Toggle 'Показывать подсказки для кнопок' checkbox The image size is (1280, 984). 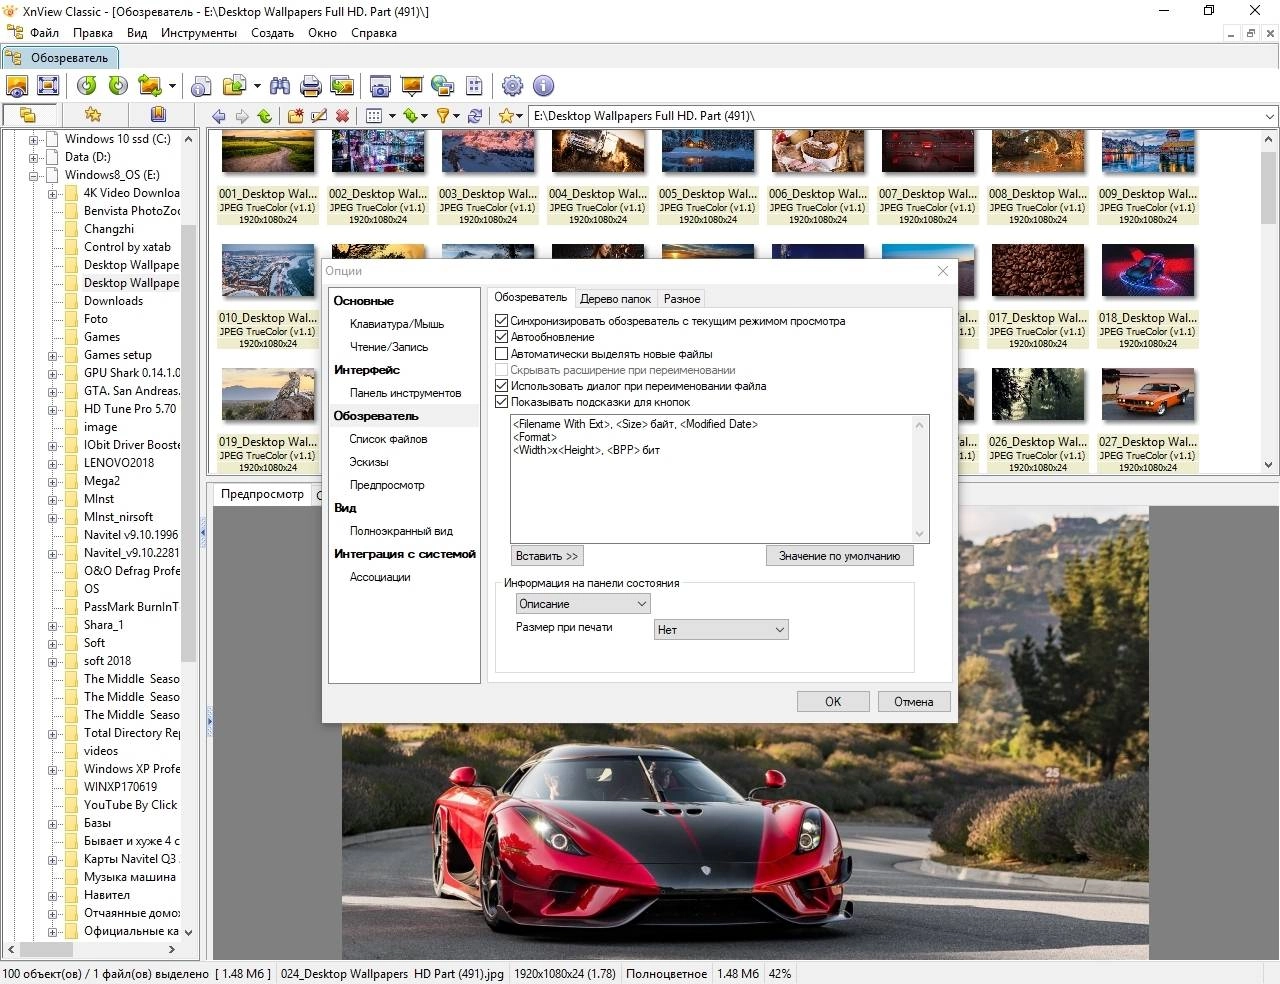tap(502, 401)
